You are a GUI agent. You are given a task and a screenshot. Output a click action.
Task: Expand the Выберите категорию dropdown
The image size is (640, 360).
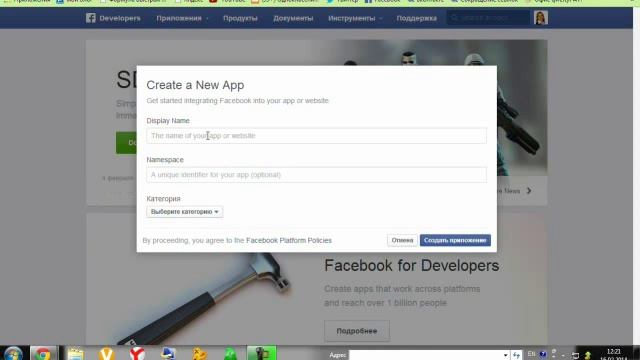pyautogui.click(x=184, y=212)
